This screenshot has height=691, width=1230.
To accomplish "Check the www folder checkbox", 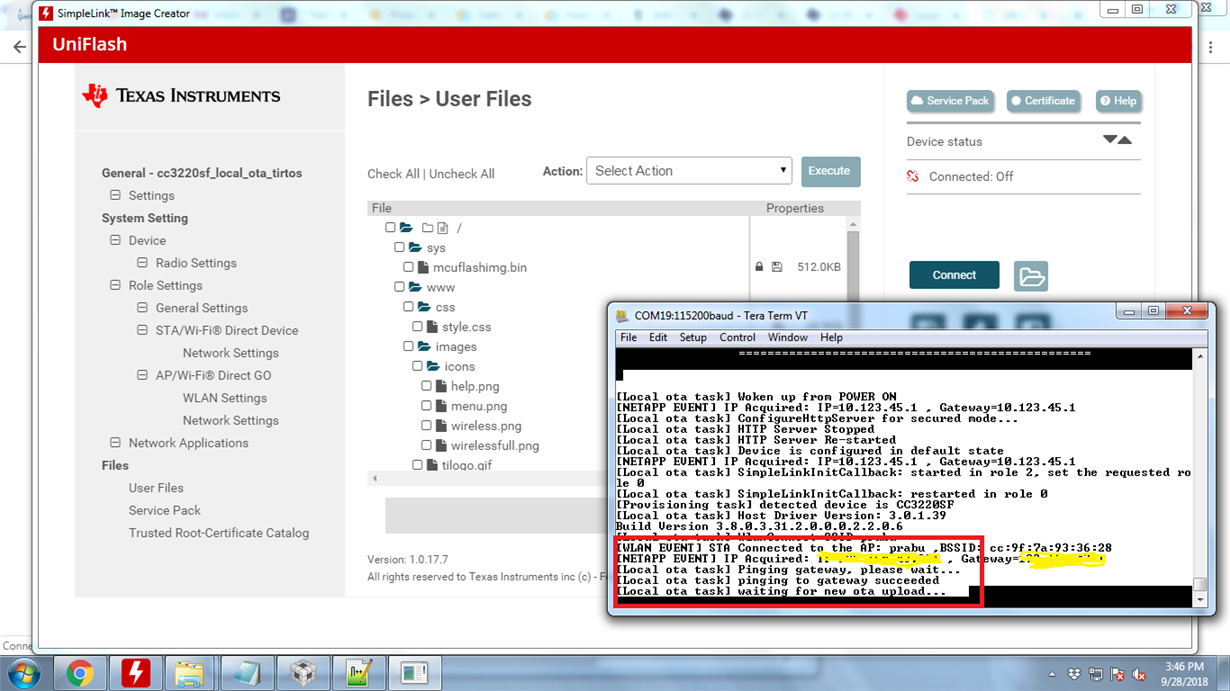I will pos(399,287).
